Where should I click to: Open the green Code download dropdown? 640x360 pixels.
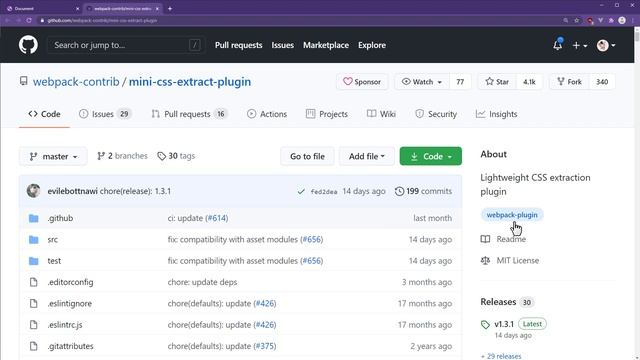431,156
